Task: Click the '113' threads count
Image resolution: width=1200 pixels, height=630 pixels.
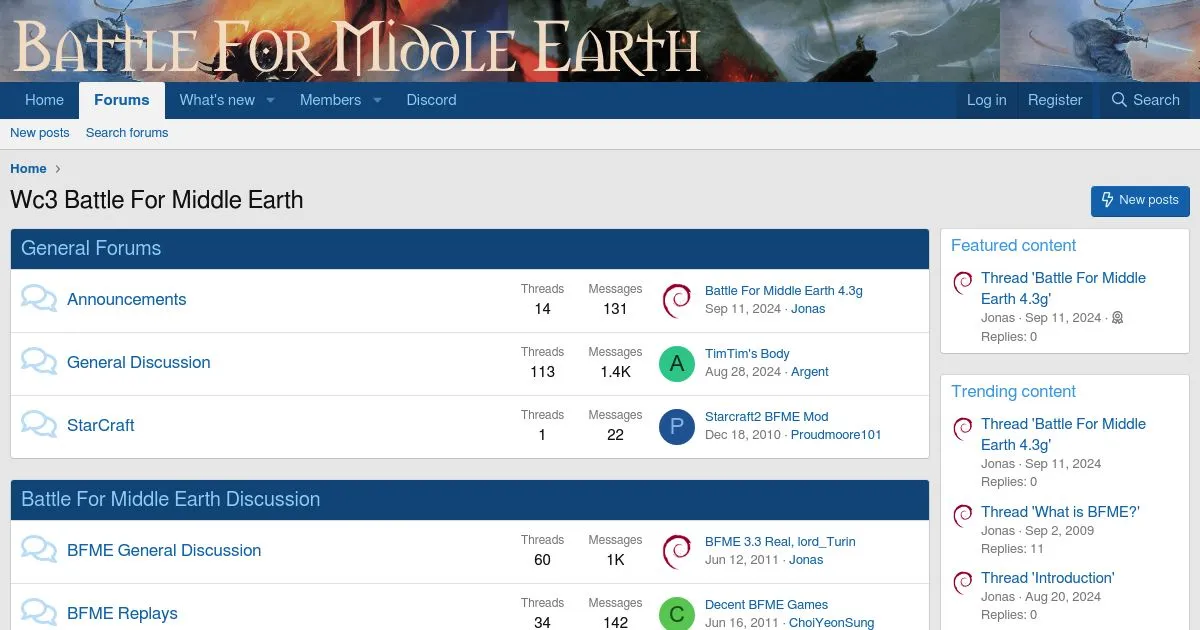Action: click(542, 372)
